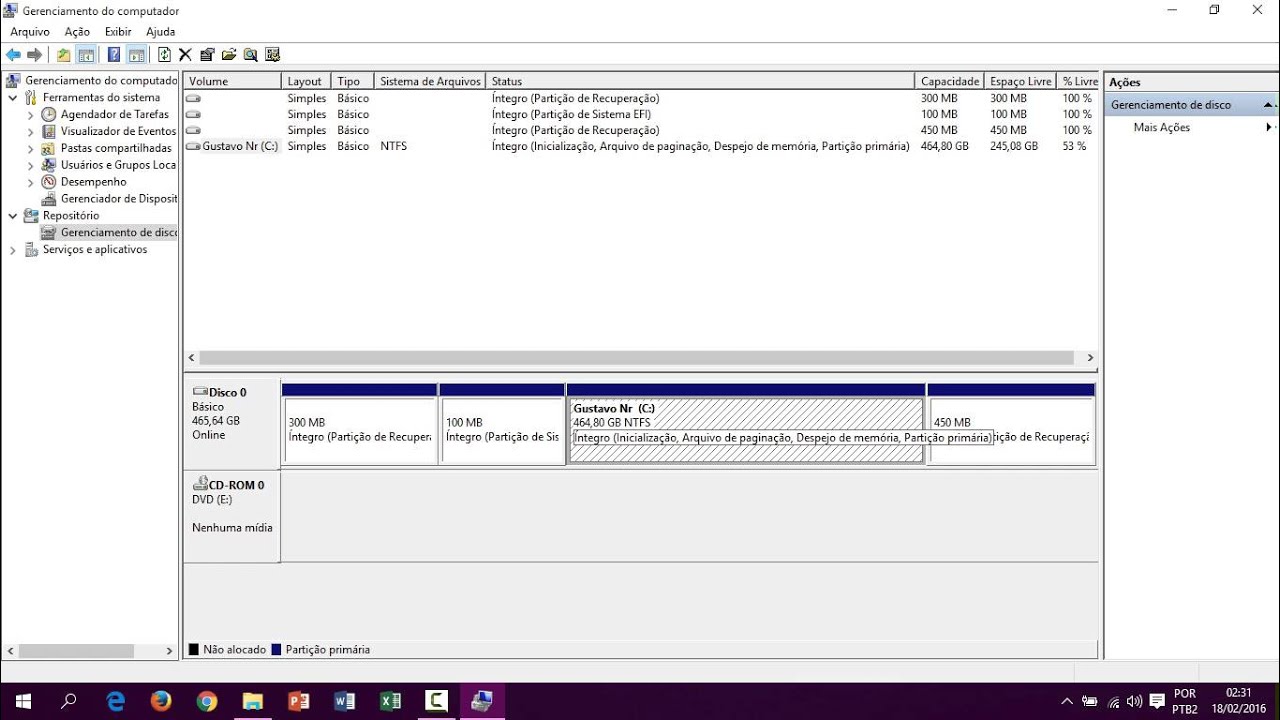Open File Explorer from taskbar
Image resolution: width=1280 pixels, height=720 pixels.
tap(252, 701)
